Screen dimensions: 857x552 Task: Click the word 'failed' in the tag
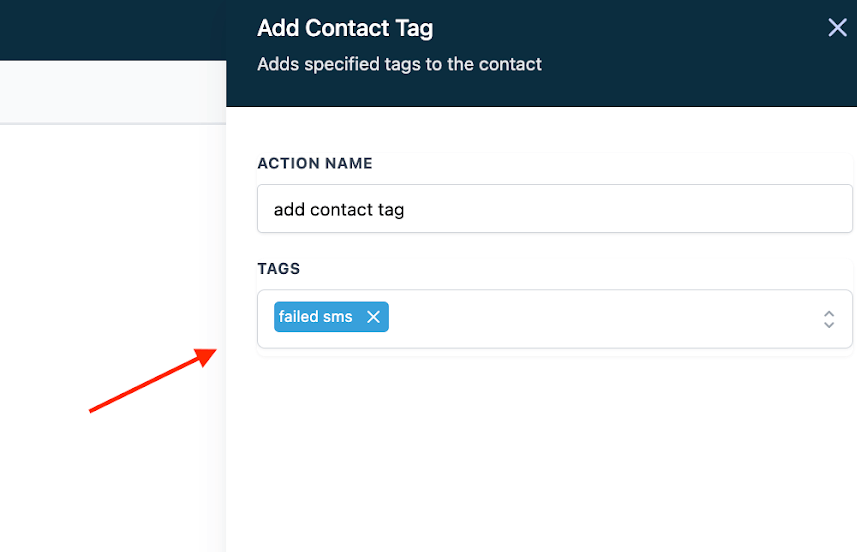(x=297, y=317)
